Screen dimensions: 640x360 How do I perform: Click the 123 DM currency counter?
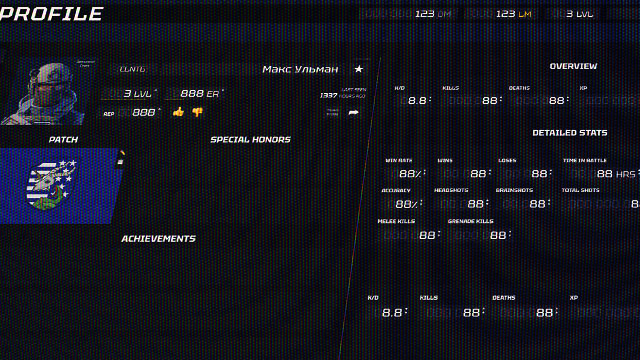(433, 14)
